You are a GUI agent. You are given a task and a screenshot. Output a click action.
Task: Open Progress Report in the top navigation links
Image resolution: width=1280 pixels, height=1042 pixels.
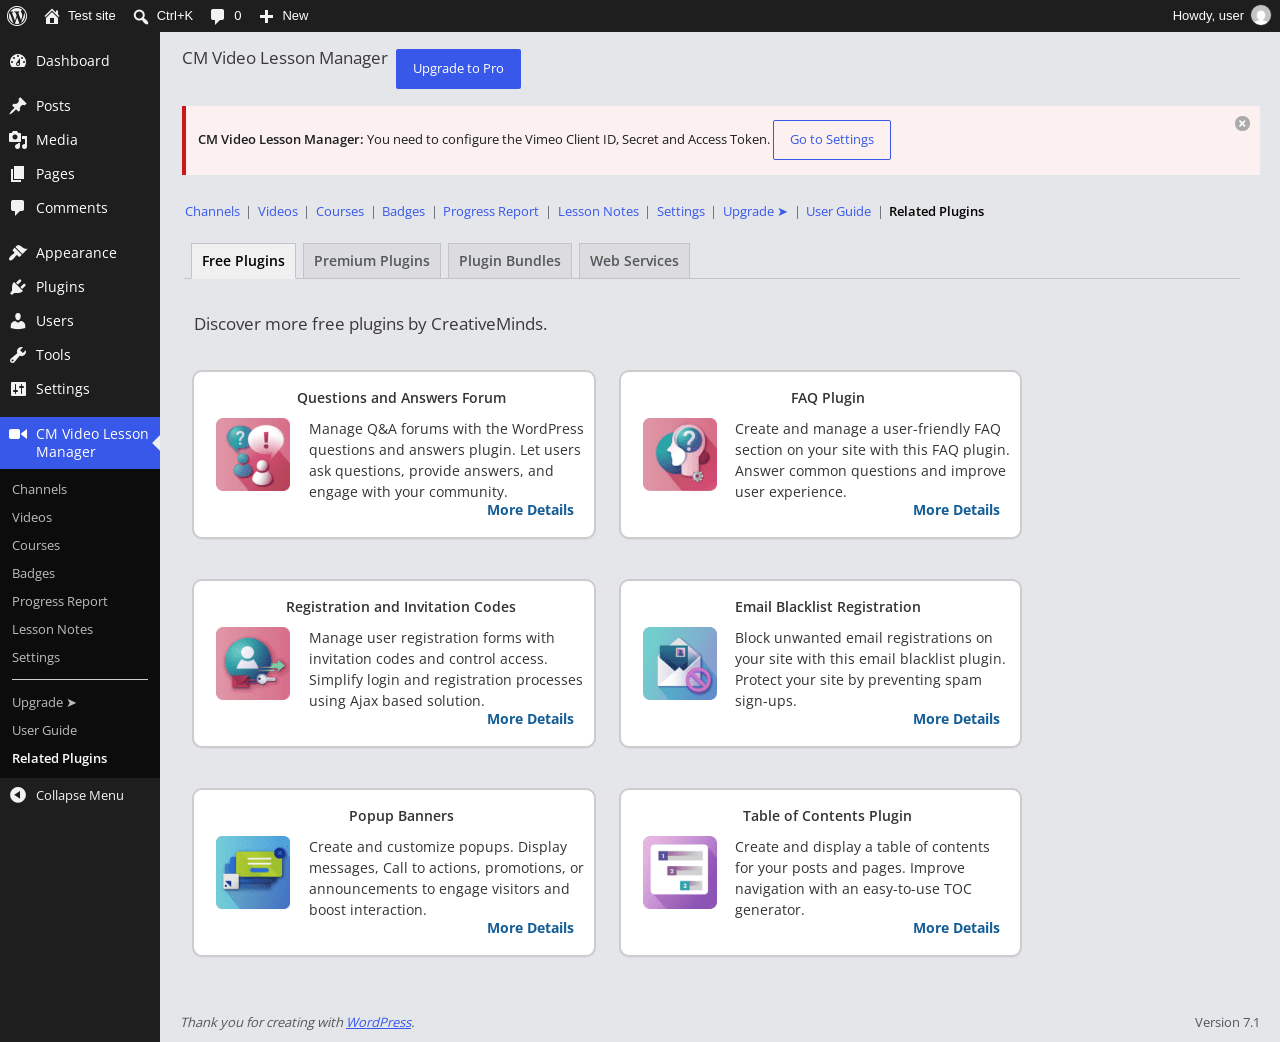pos(491,212)
